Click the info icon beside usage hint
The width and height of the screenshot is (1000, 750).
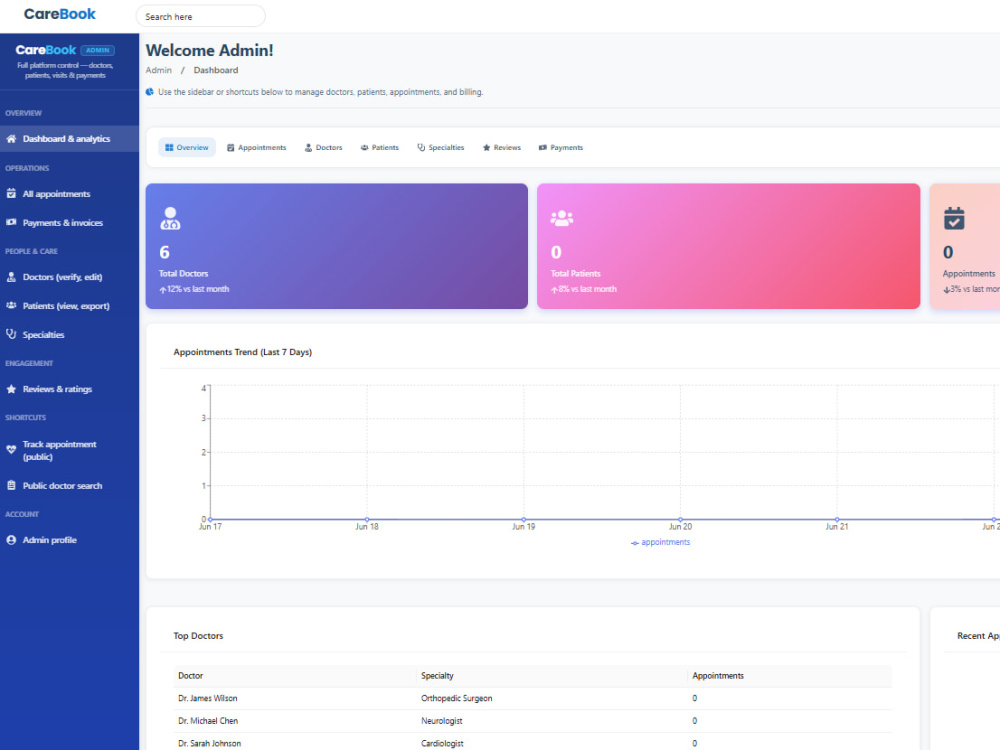tap(150, 92)
